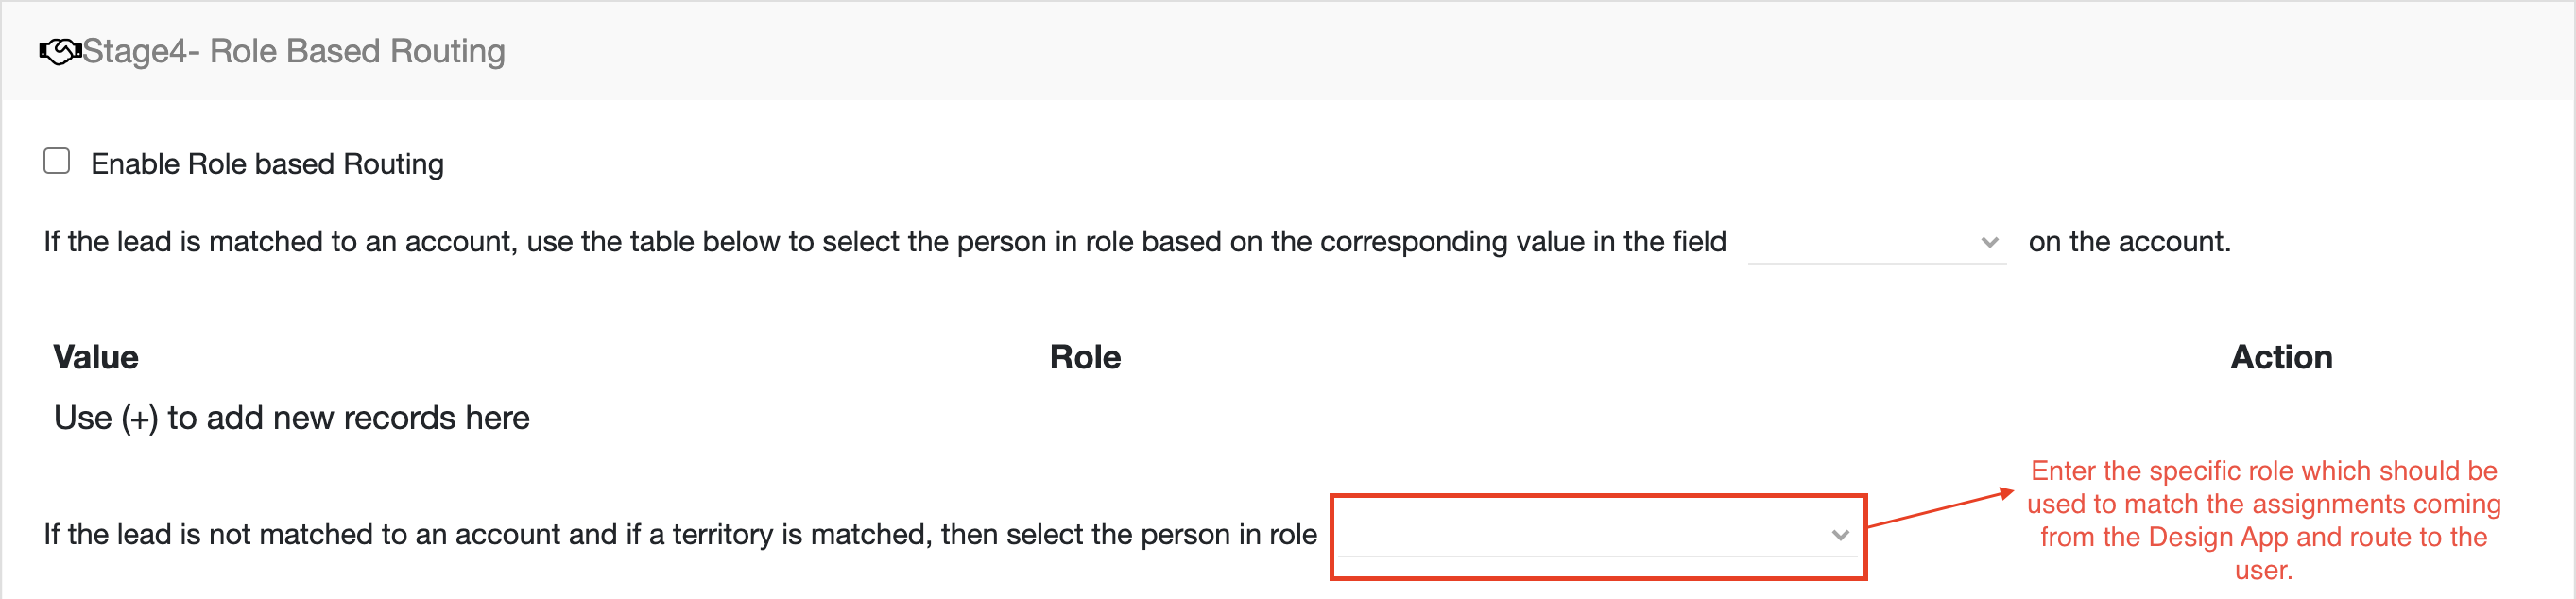Screen dimensions: 2576x599
Task: Select the Stage4- Role Based Routing header
Action: click(293, 51)
